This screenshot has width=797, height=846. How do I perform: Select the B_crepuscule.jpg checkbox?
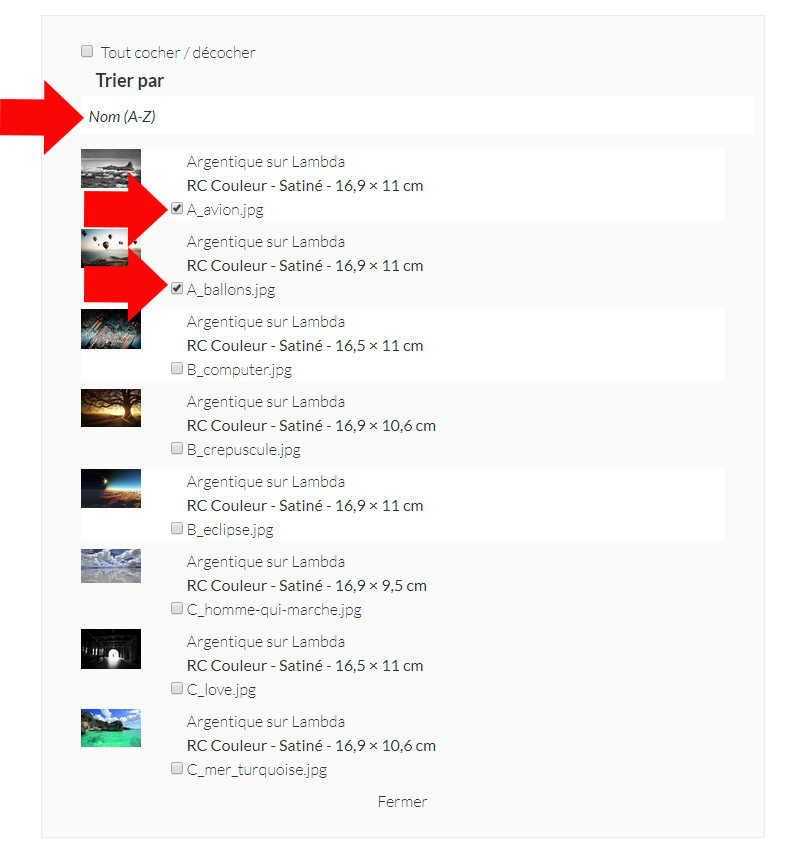click(177, 448)
